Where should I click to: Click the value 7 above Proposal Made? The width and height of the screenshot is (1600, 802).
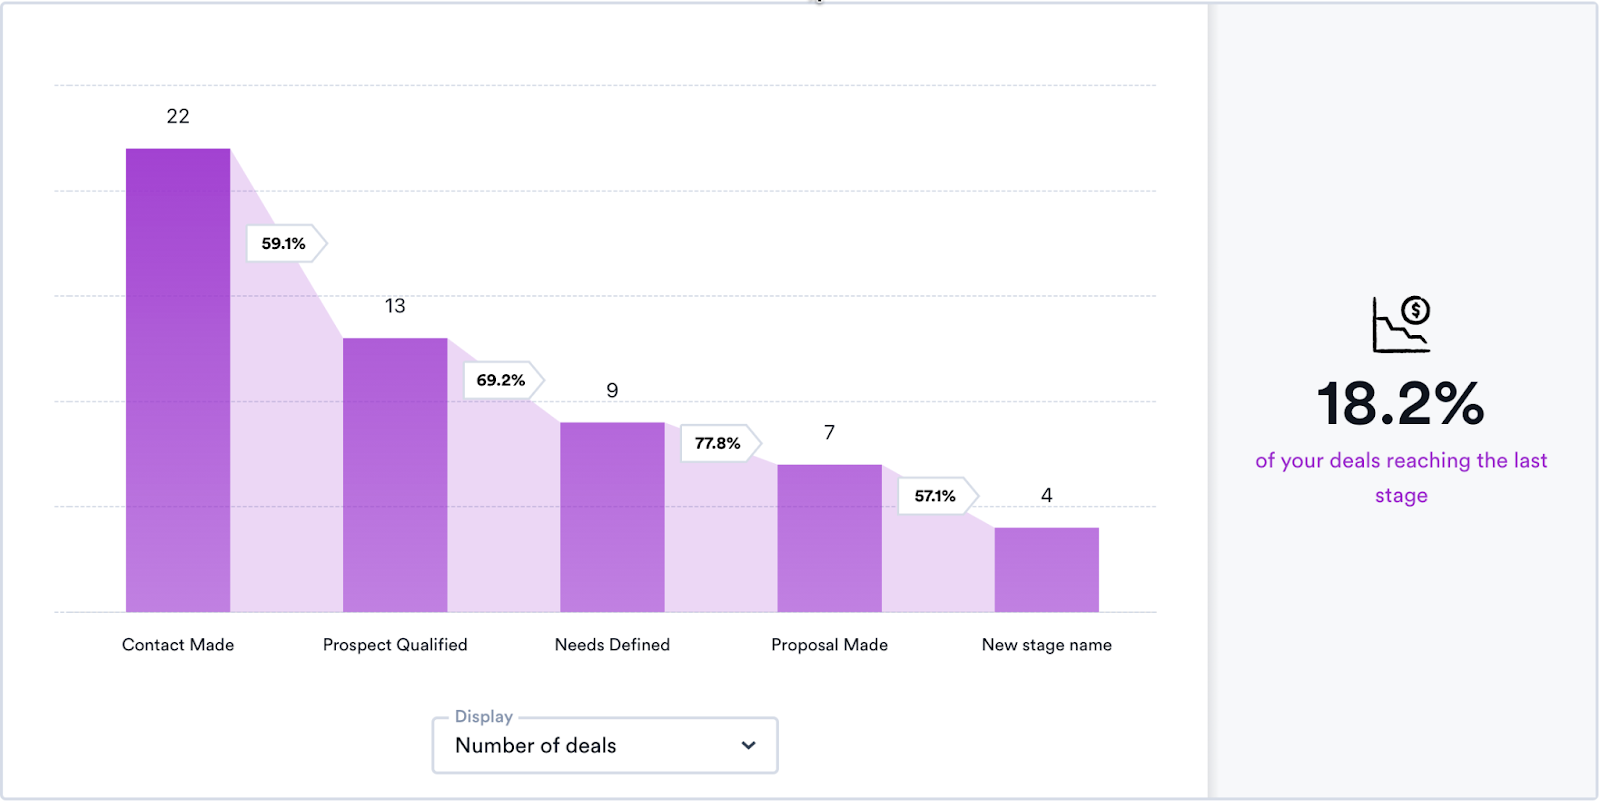(x=829, y=432)
